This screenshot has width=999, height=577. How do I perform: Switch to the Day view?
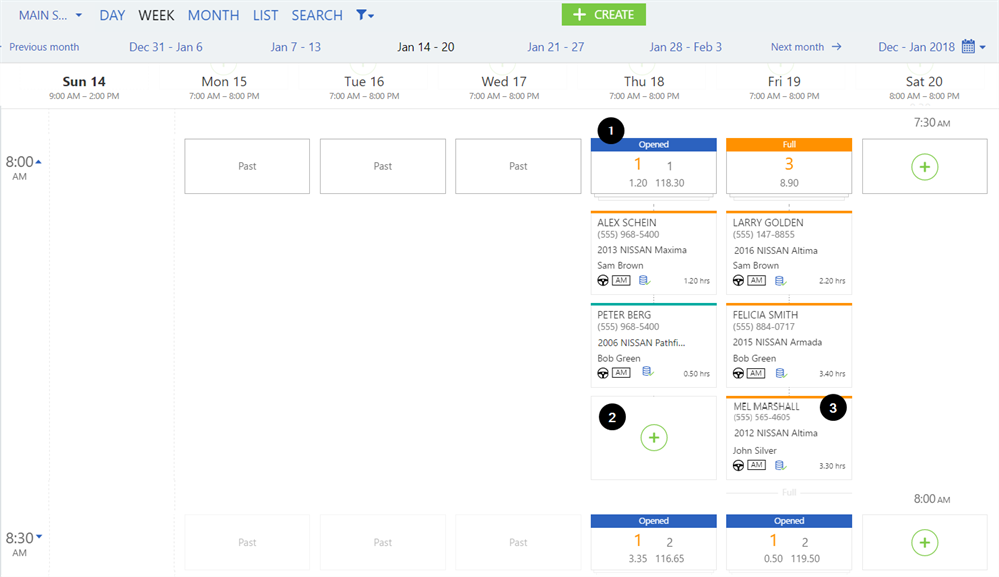(x=112, y=16)
